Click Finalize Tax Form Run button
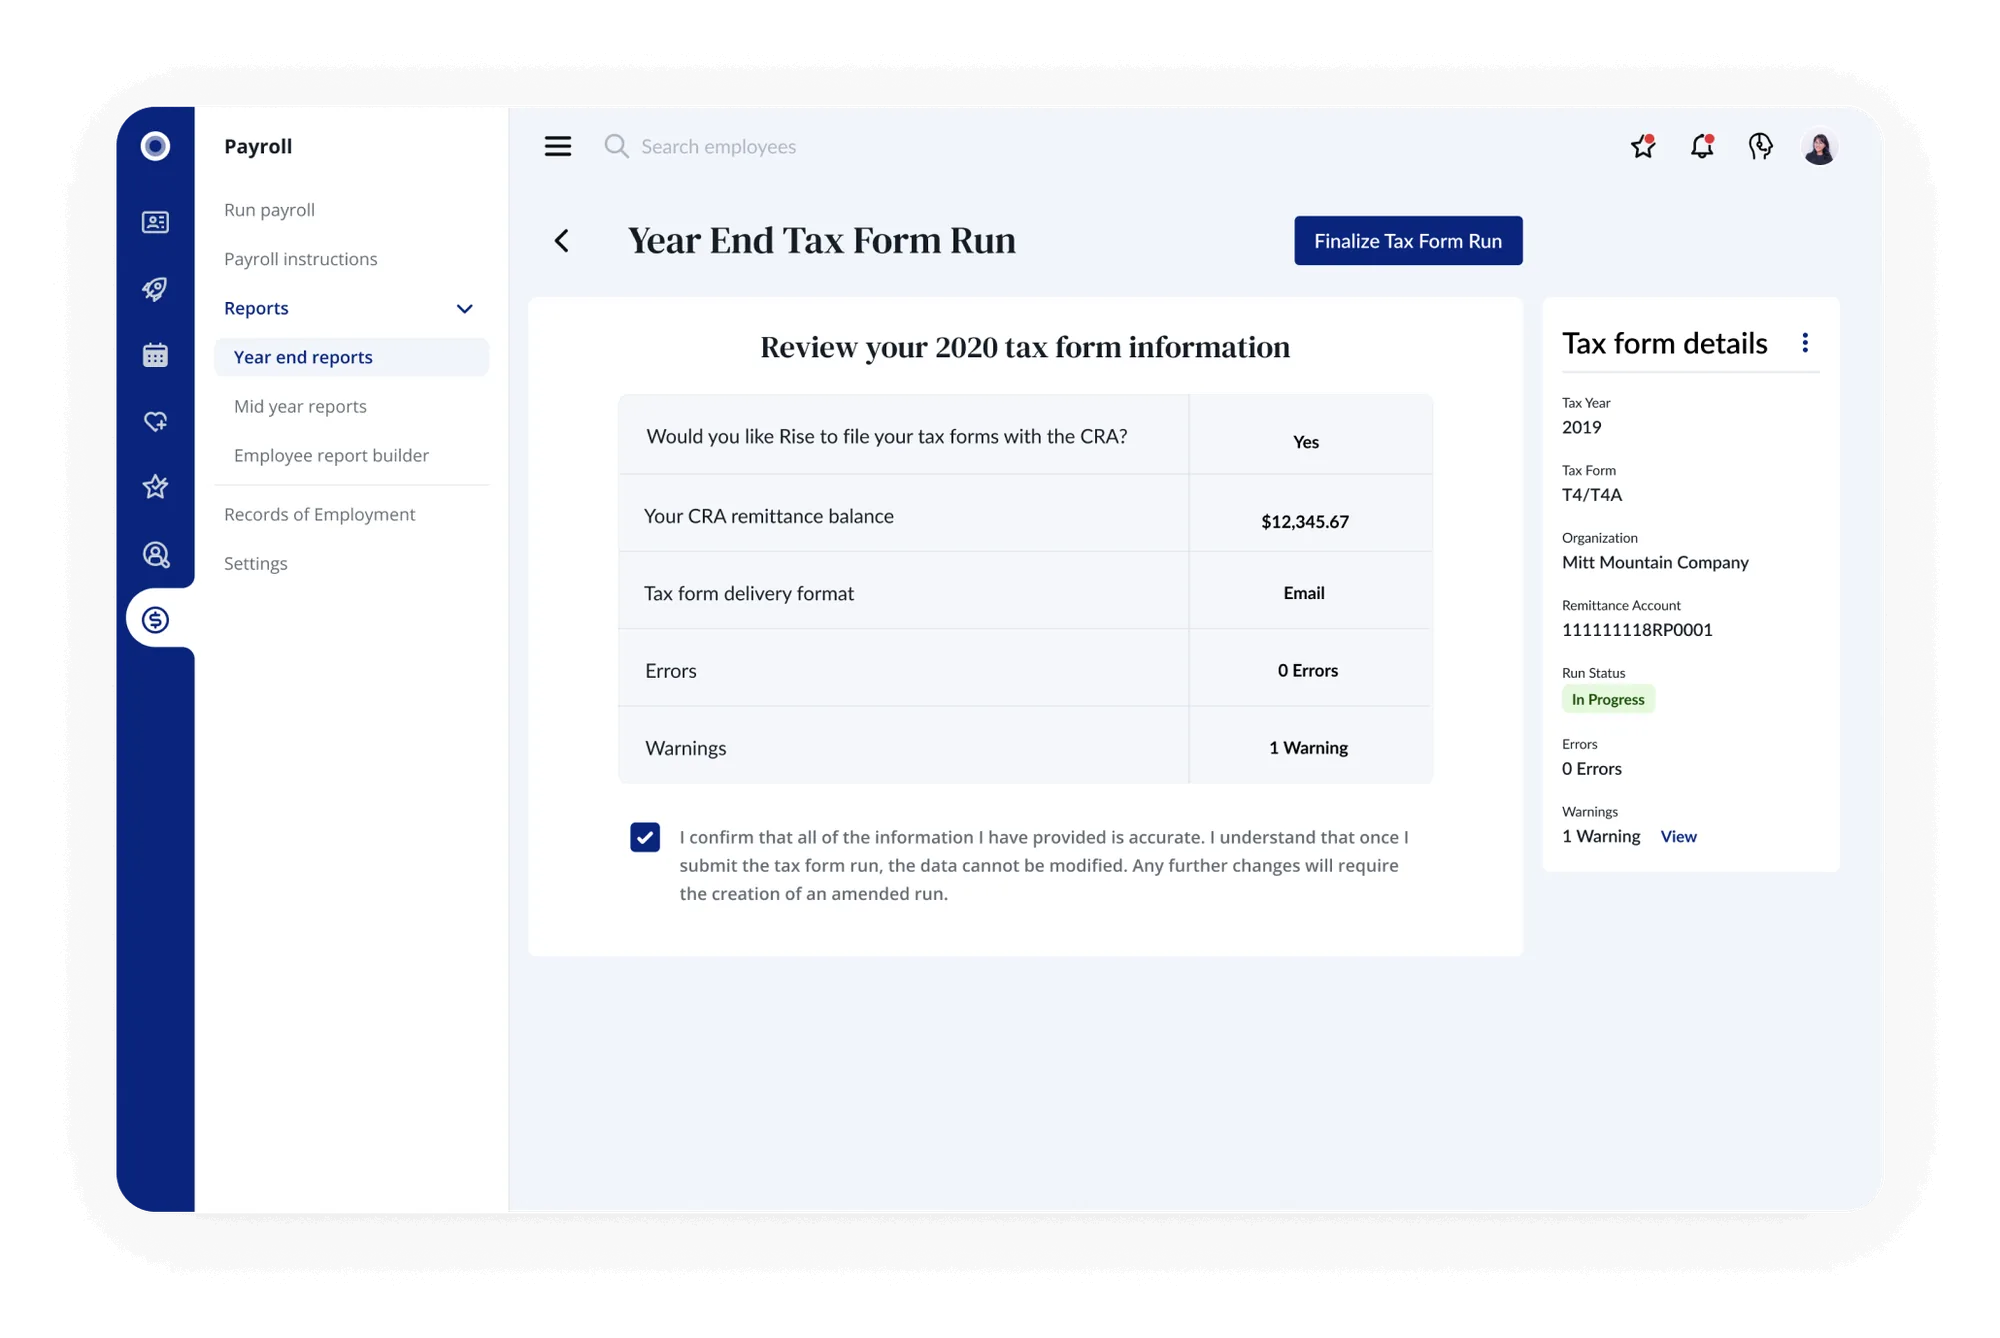The image size is (2000, 1338). [1408, 241]
